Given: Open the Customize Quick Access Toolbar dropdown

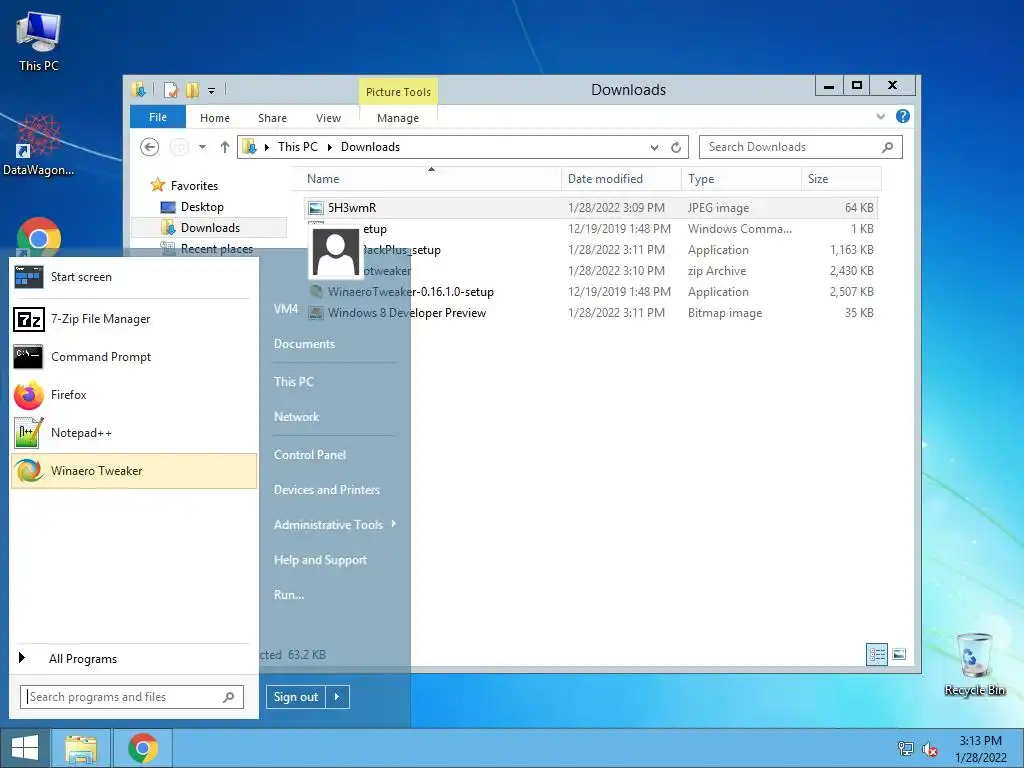Looking at the screenshot, I should [212, 91].
